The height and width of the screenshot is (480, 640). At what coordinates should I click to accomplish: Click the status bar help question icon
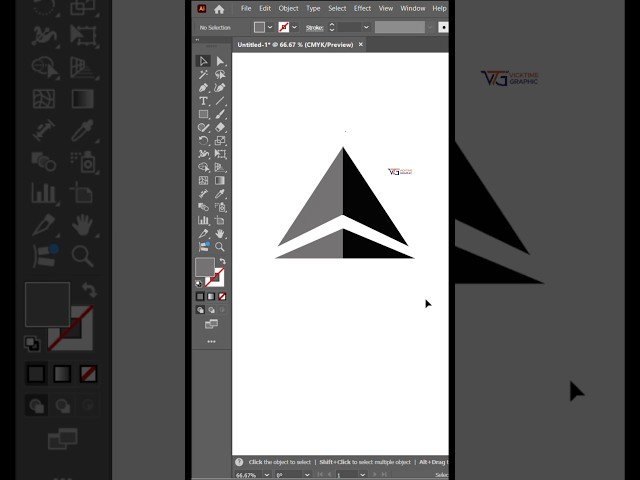click(239, 462)
